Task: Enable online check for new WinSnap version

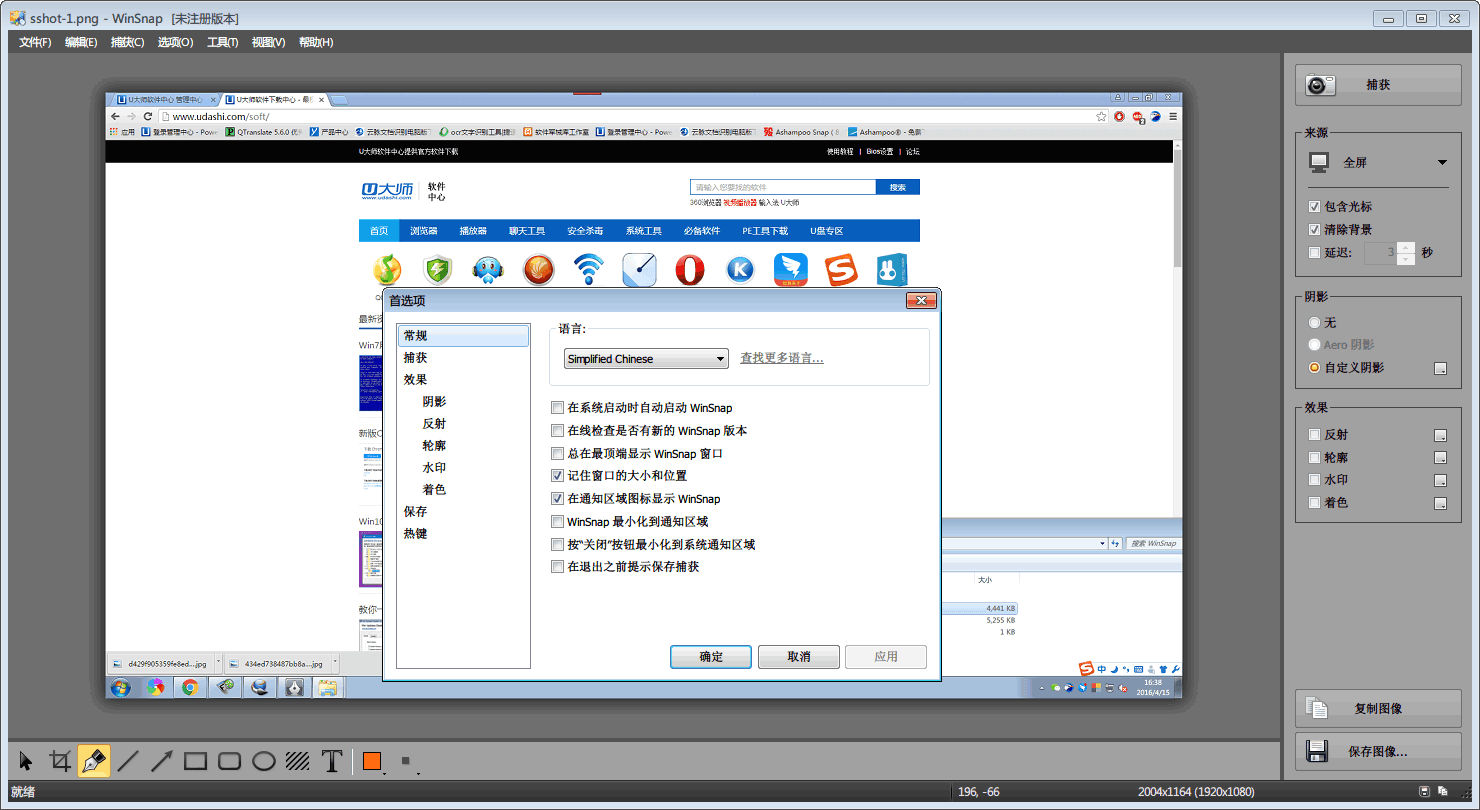Action: point(558,431)
